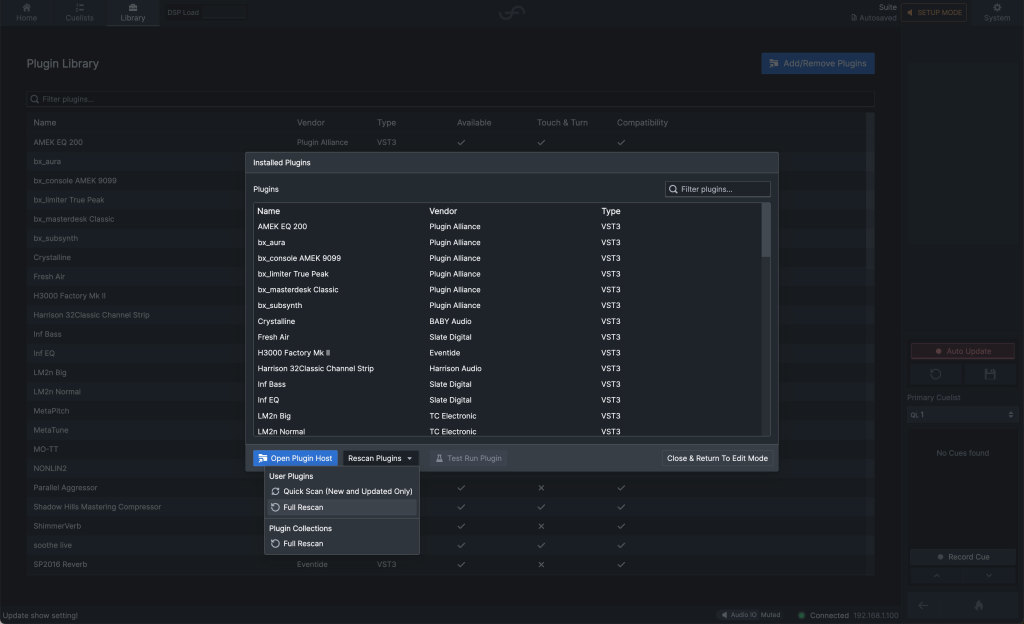Click the magnifier icon in dialog filter

pyautogui.click(x=673, y=189)
